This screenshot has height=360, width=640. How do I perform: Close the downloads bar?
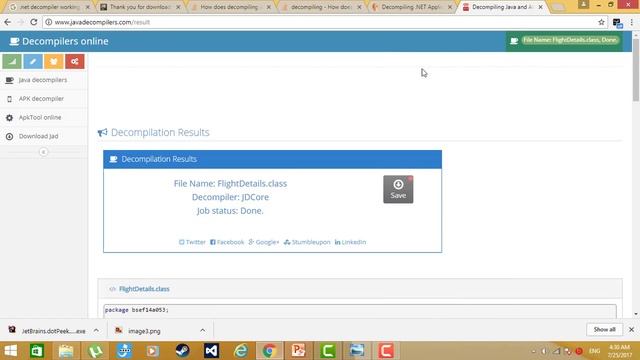click(631, 329)
